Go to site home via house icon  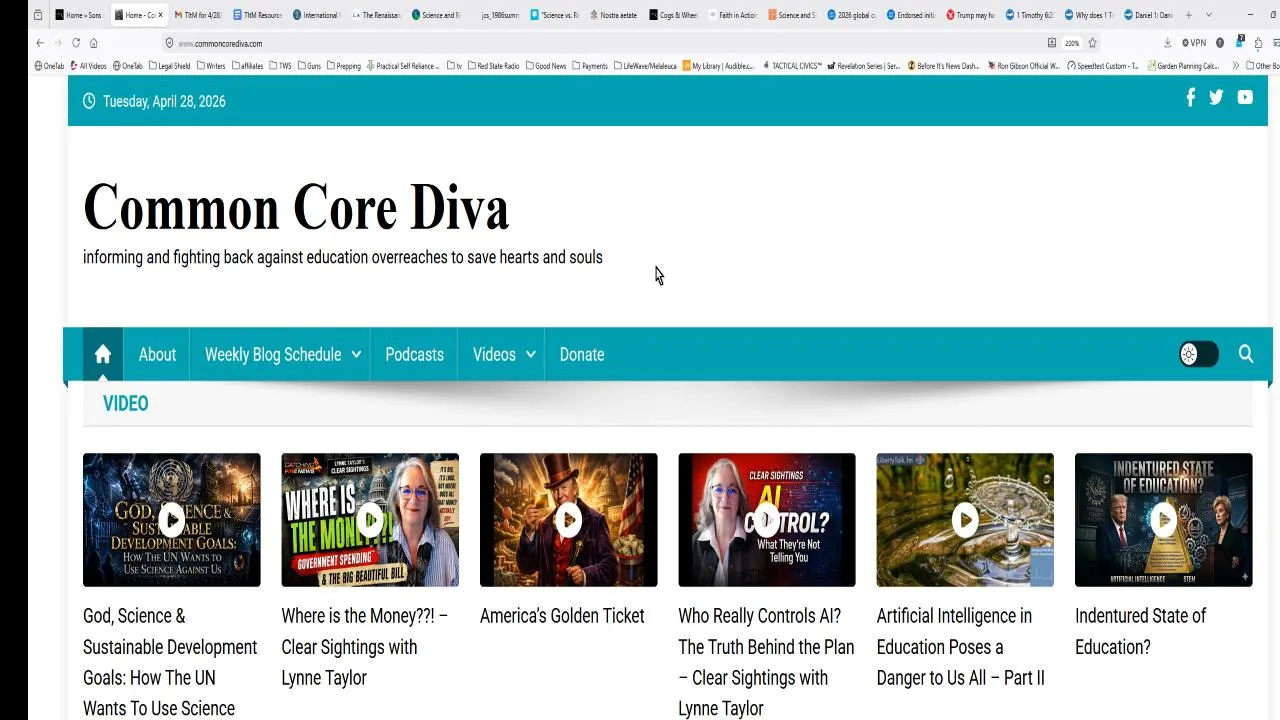pyautogui.click(x=102, y=354)
